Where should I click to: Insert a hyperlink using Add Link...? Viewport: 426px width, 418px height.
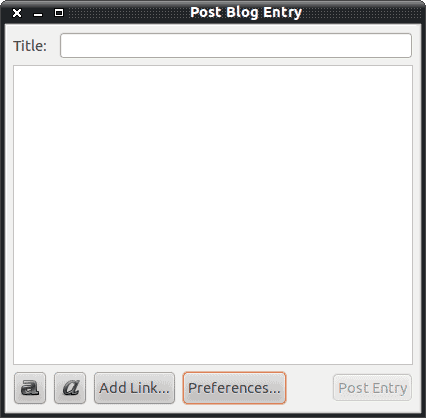pos(134,388)
